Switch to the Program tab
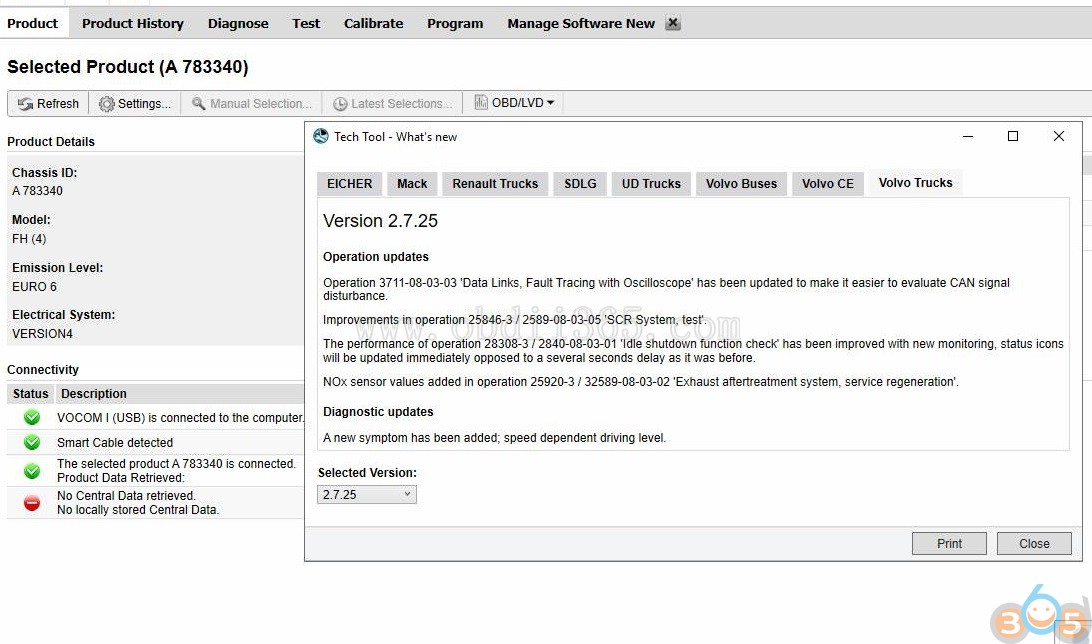 455,23
